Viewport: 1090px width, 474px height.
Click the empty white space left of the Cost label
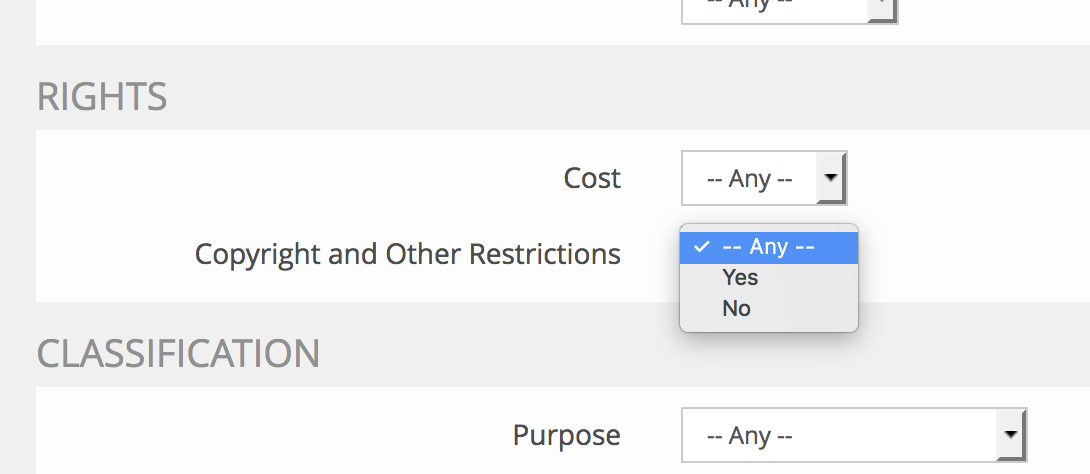pyautogui.click(x=300, y=179)
